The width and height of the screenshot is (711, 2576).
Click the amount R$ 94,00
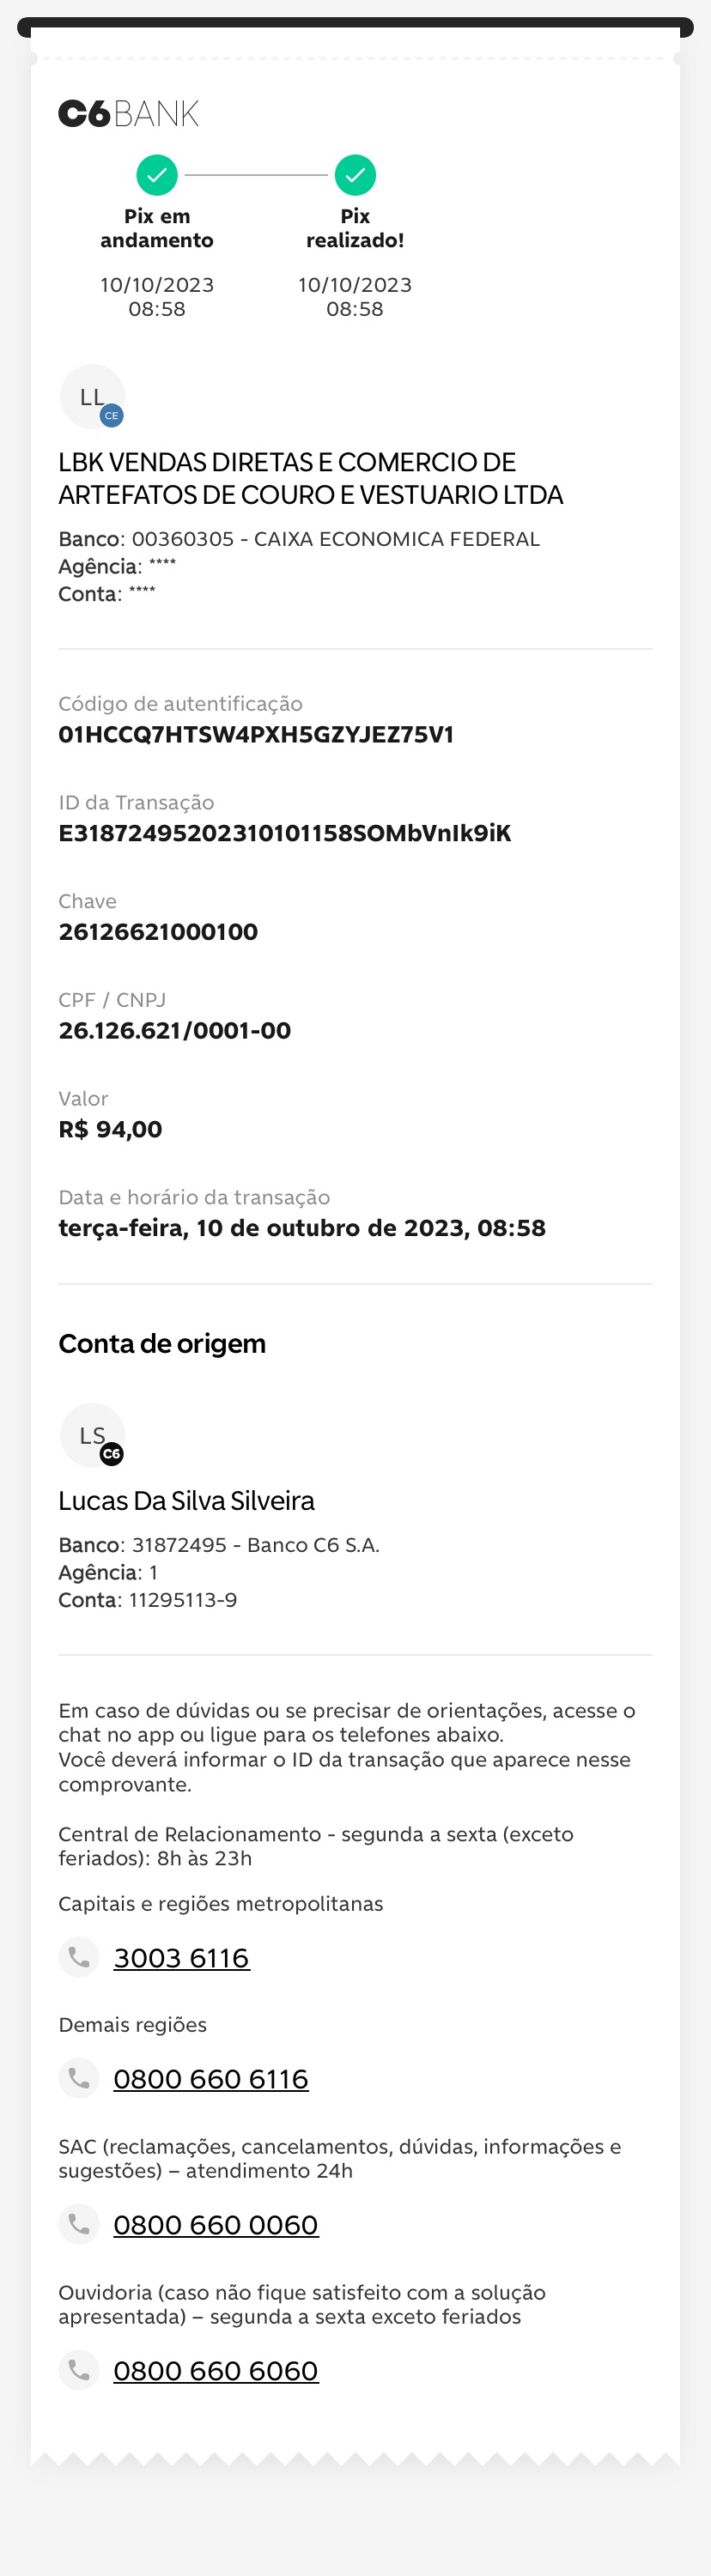[x=110, y=1130]
